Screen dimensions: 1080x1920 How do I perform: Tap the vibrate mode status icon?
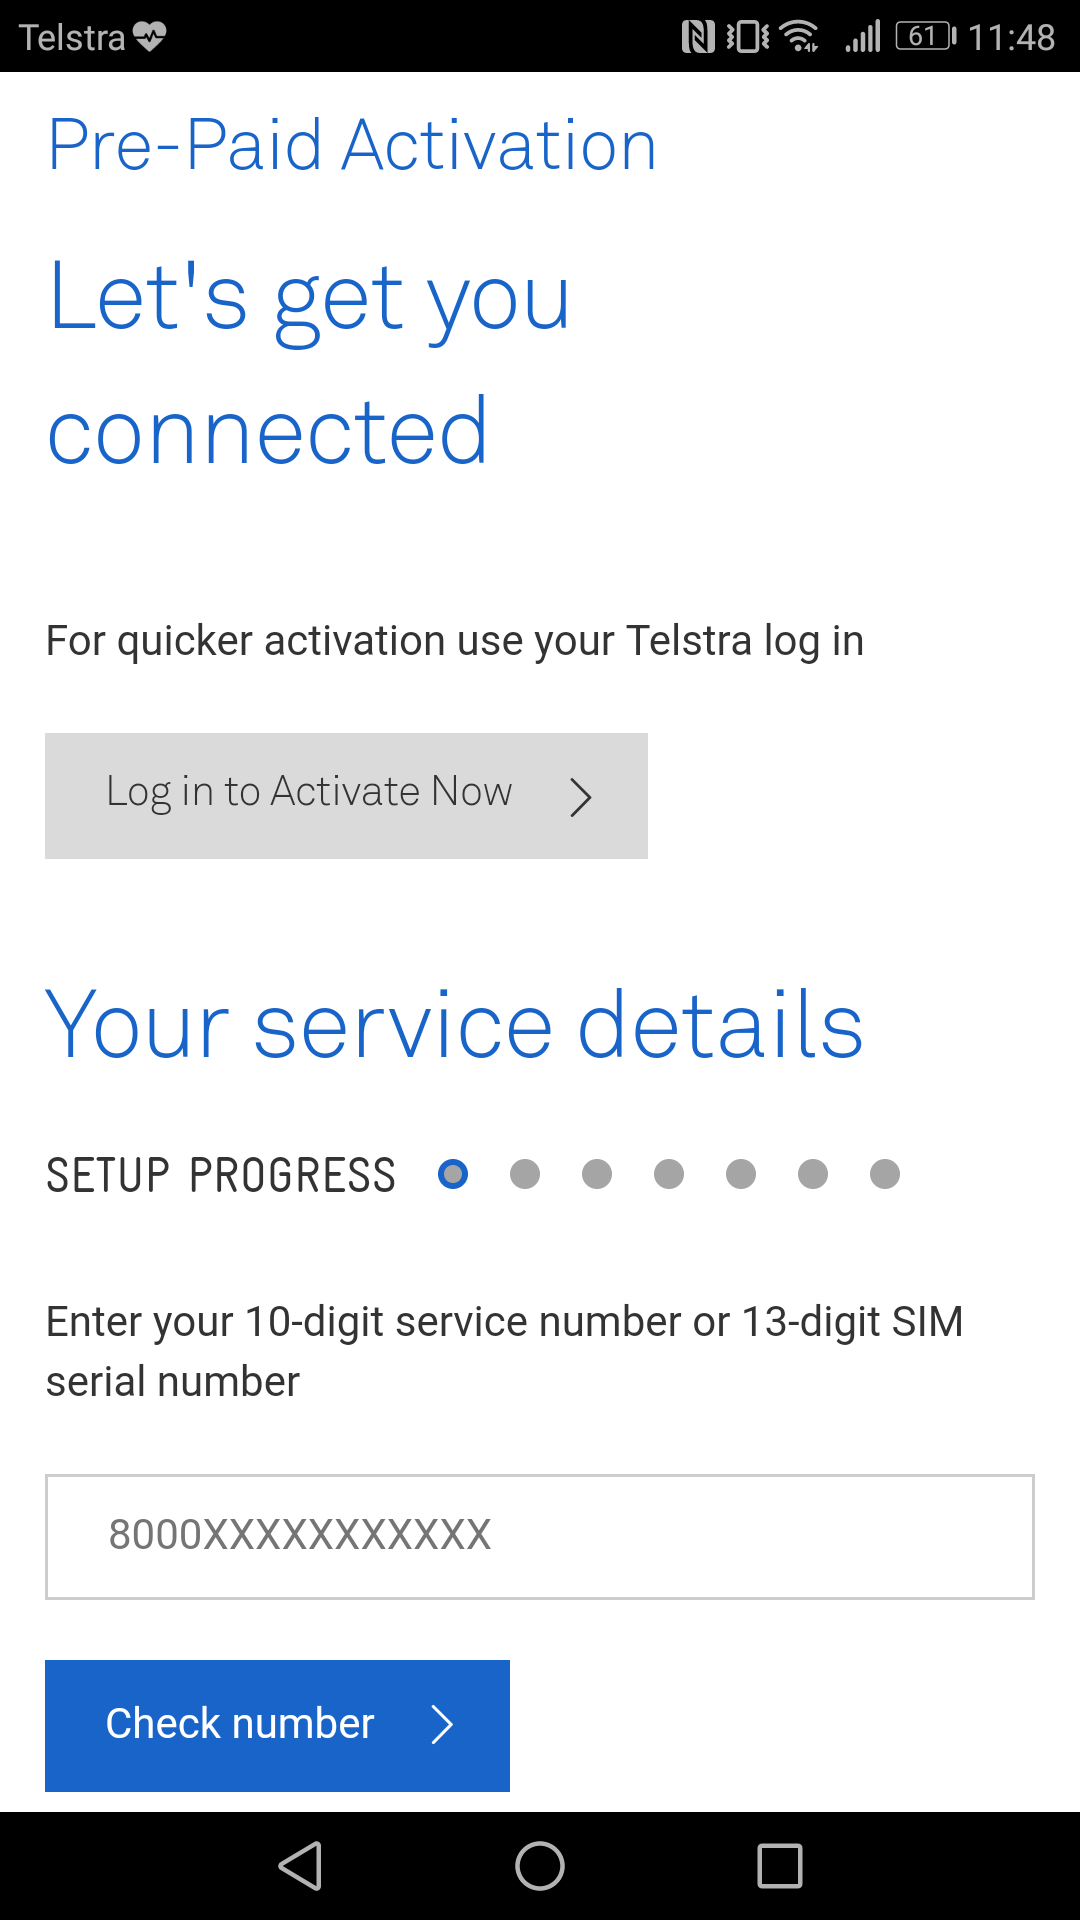pyautogui.click(x=748, y=37)
